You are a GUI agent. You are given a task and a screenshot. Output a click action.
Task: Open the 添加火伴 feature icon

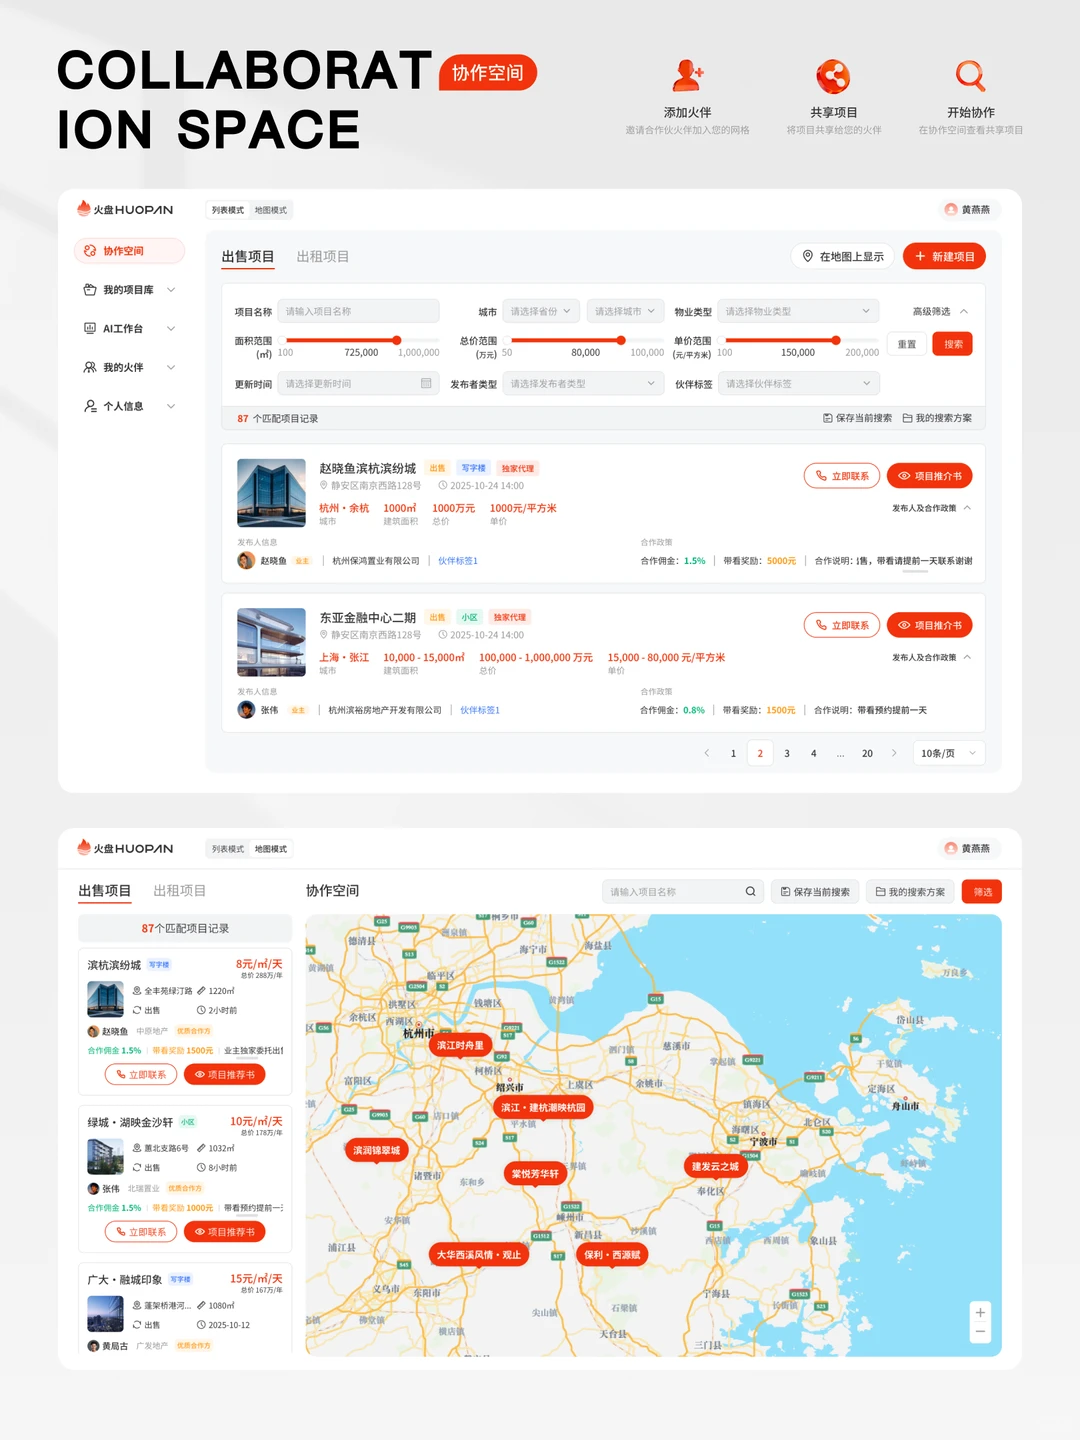coord(688,78)
